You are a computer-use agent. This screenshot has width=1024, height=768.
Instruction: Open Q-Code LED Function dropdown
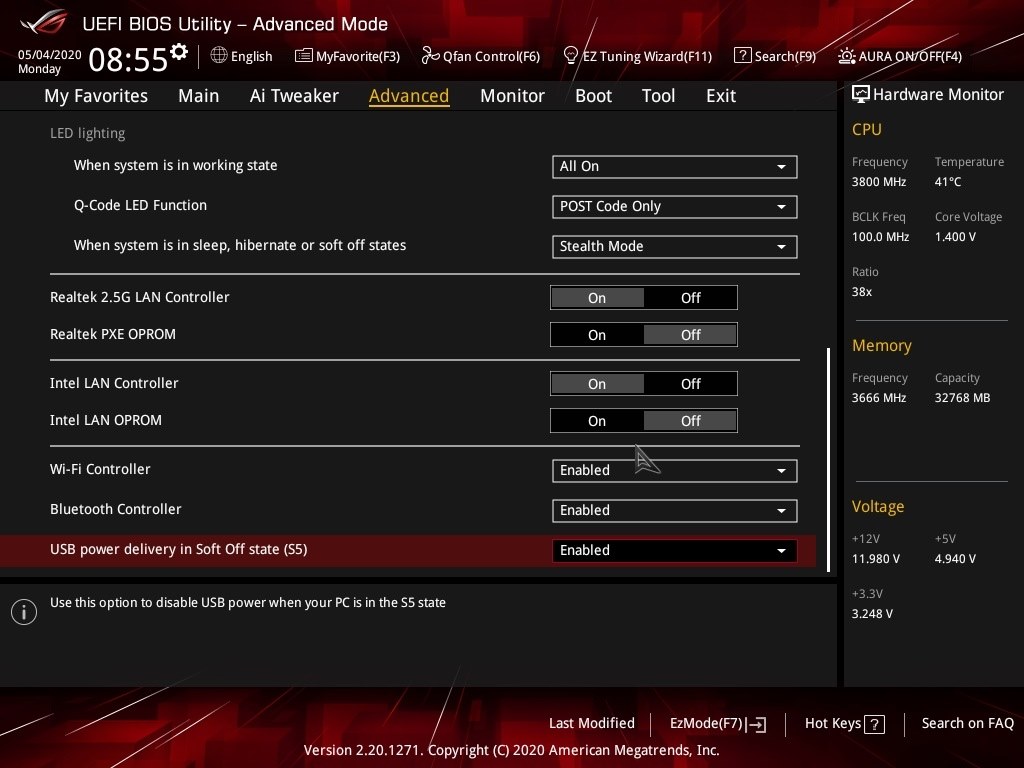[x=675, y=206]
